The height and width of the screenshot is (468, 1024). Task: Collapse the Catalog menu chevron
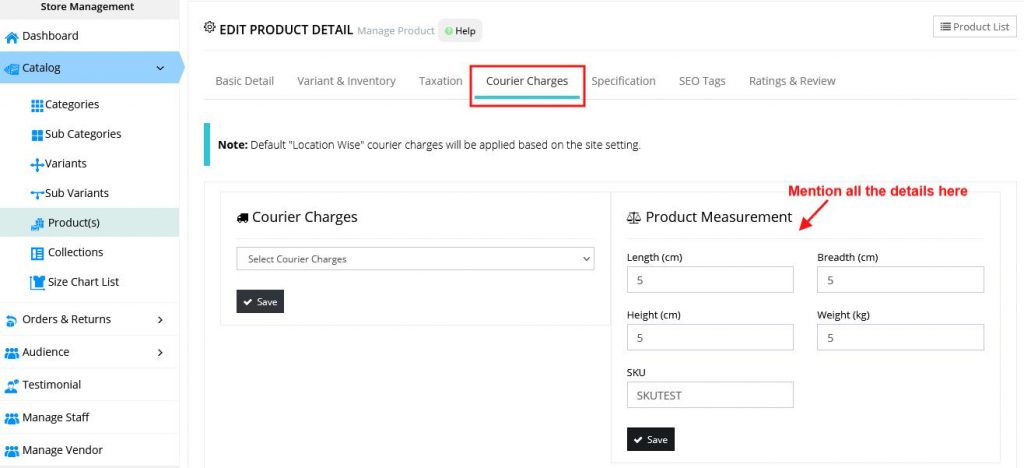[160, 68]
